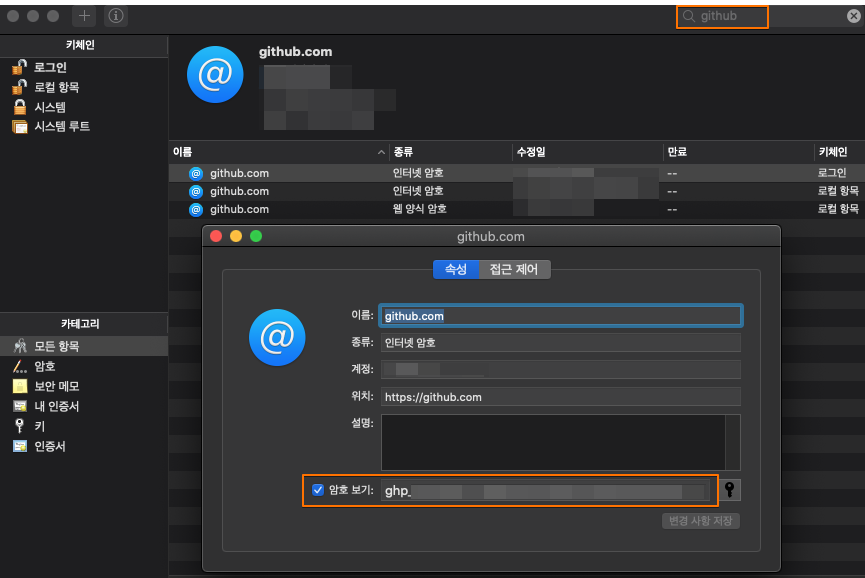The height and width of the screenshot is (578, 865).
Task: Open the info toolbar button
Action: (x=116, y=16)
